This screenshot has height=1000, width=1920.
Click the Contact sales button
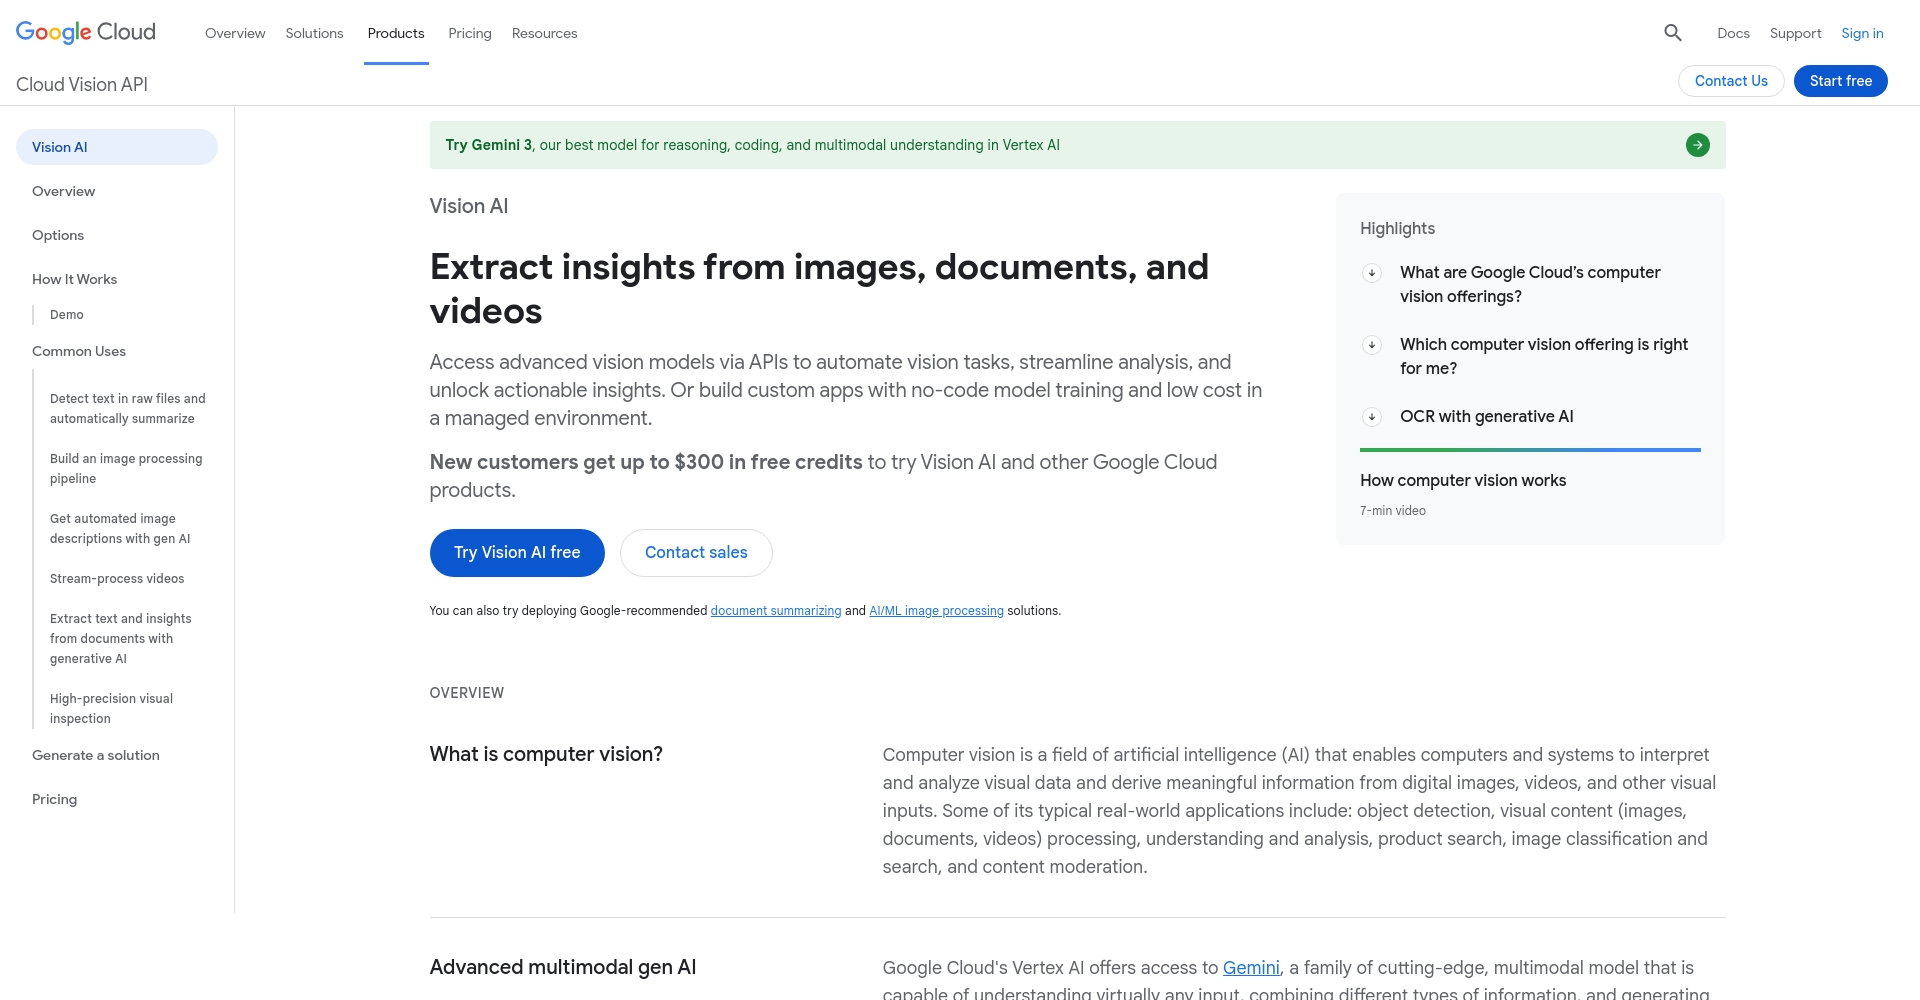[696, 553]
